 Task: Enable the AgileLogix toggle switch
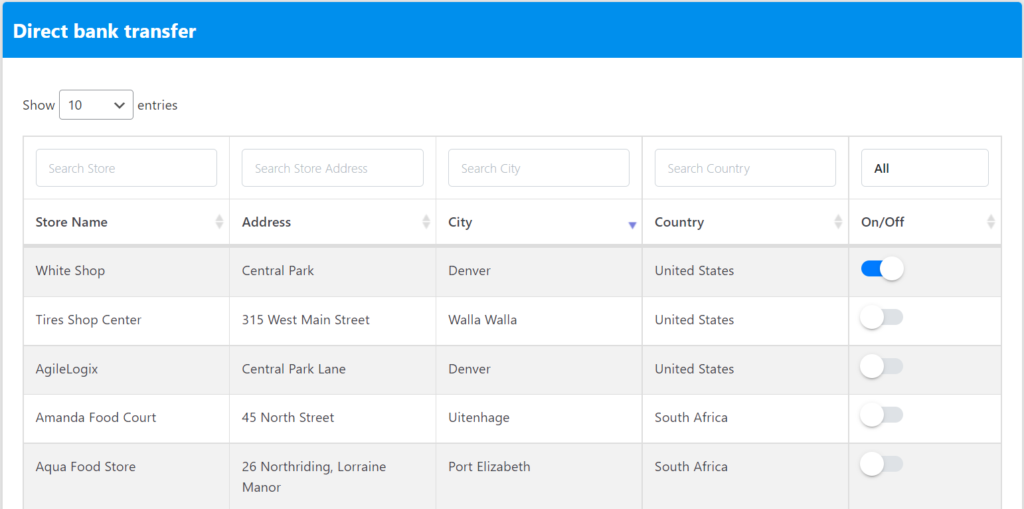tap(882, 367)
